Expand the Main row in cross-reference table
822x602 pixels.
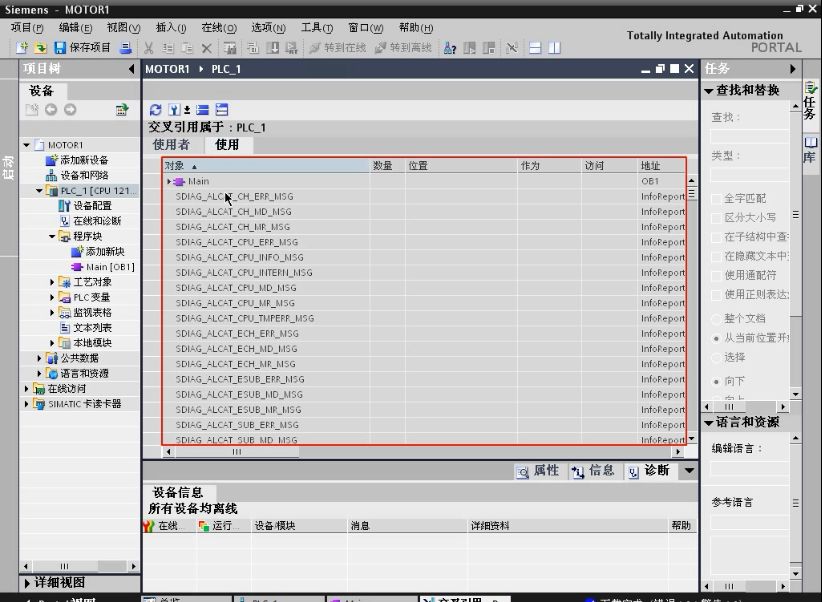click(169, 181)
